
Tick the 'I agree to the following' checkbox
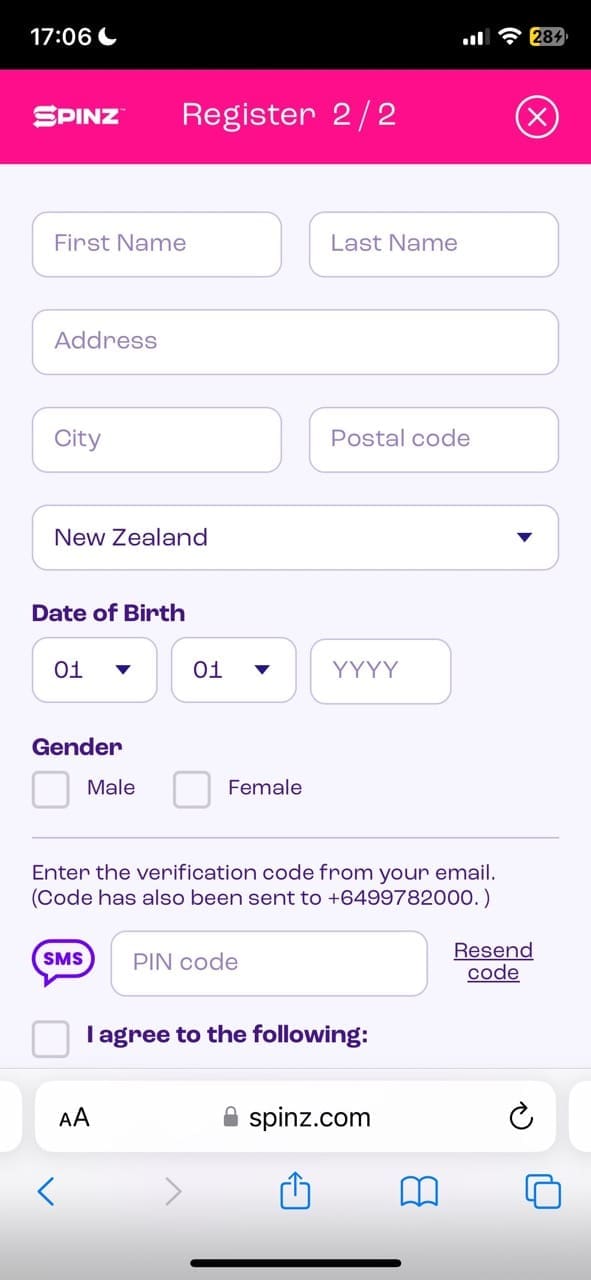click(x=51, y=1037)
